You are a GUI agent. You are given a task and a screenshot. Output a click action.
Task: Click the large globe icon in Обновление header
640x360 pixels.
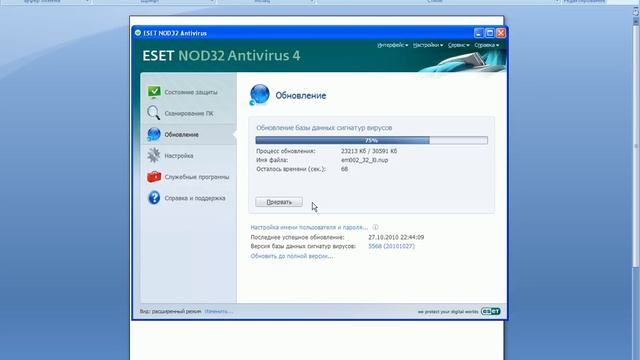click(x=259, y=95)
